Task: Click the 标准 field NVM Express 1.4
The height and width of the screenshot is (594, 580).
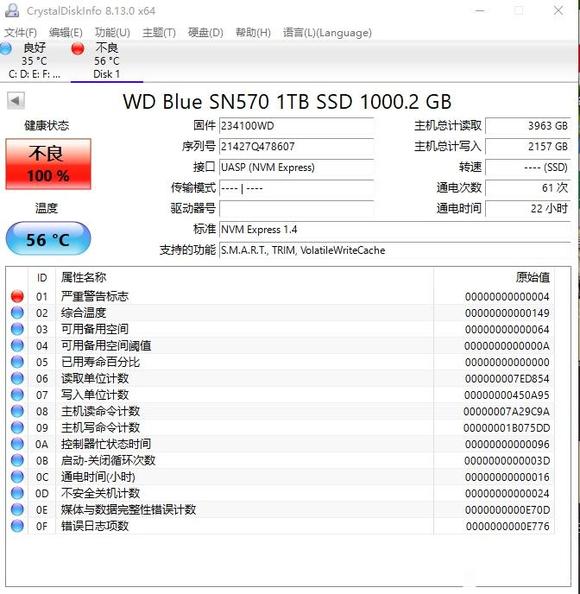Action: 395,230
